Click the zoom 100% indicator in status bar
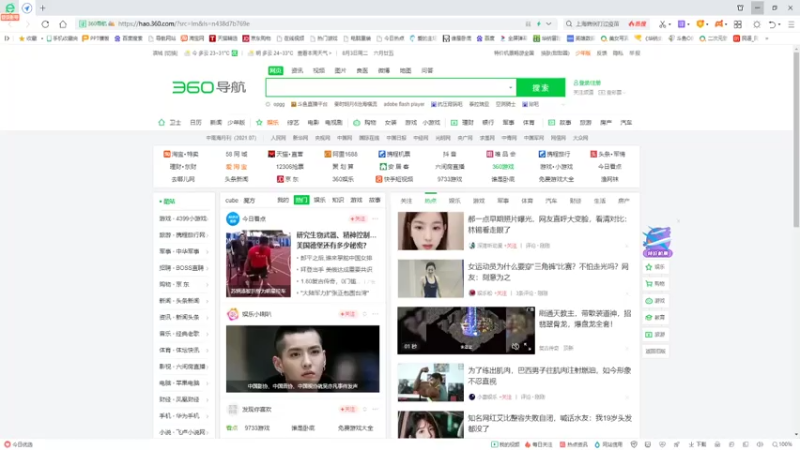 tap(782, 444)
